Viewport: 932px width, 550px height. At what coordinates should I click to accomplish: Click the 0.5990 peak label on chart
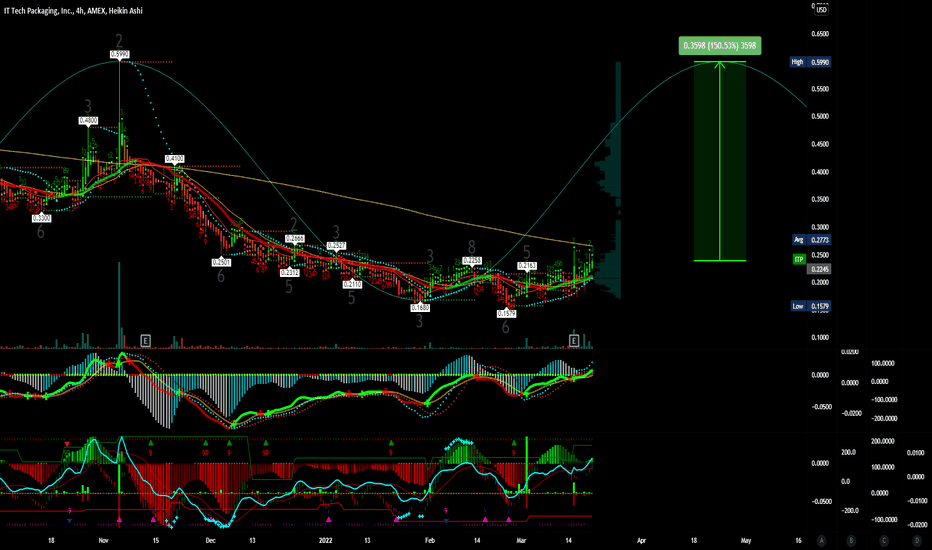tap(119, 54)
